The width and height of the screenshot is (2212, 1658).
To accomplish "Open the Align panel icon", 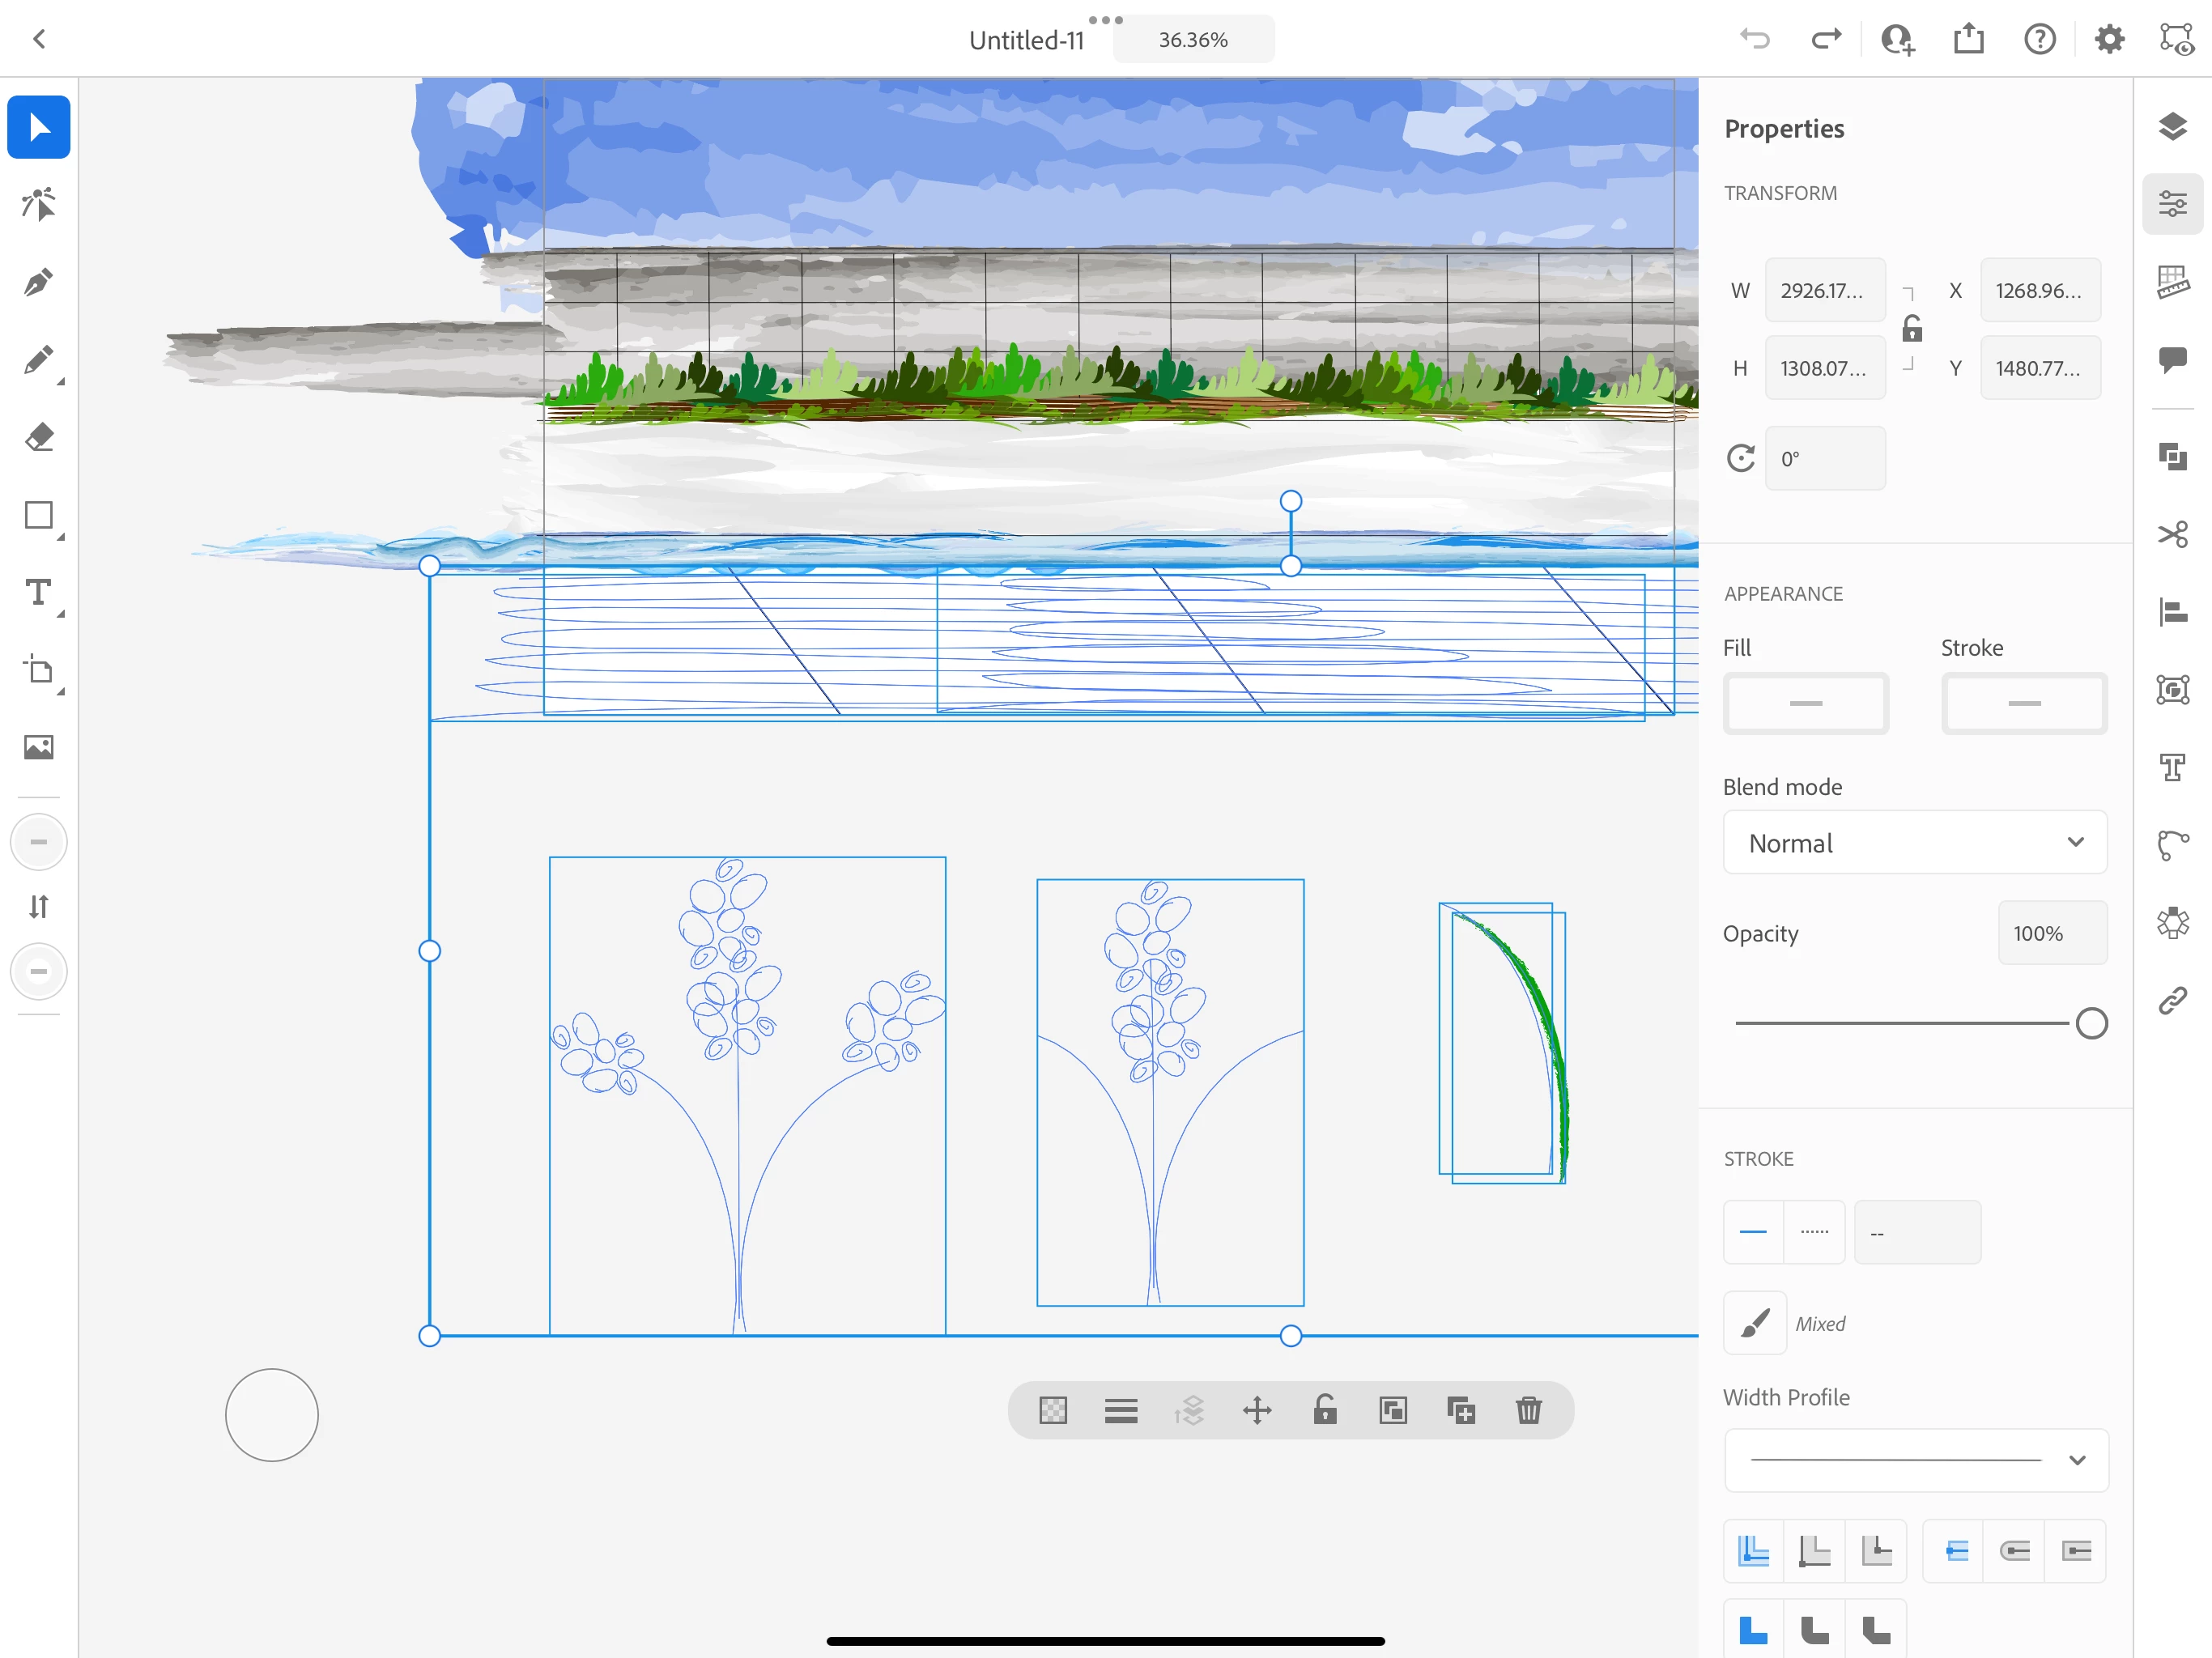I will tap(2172, 612).
